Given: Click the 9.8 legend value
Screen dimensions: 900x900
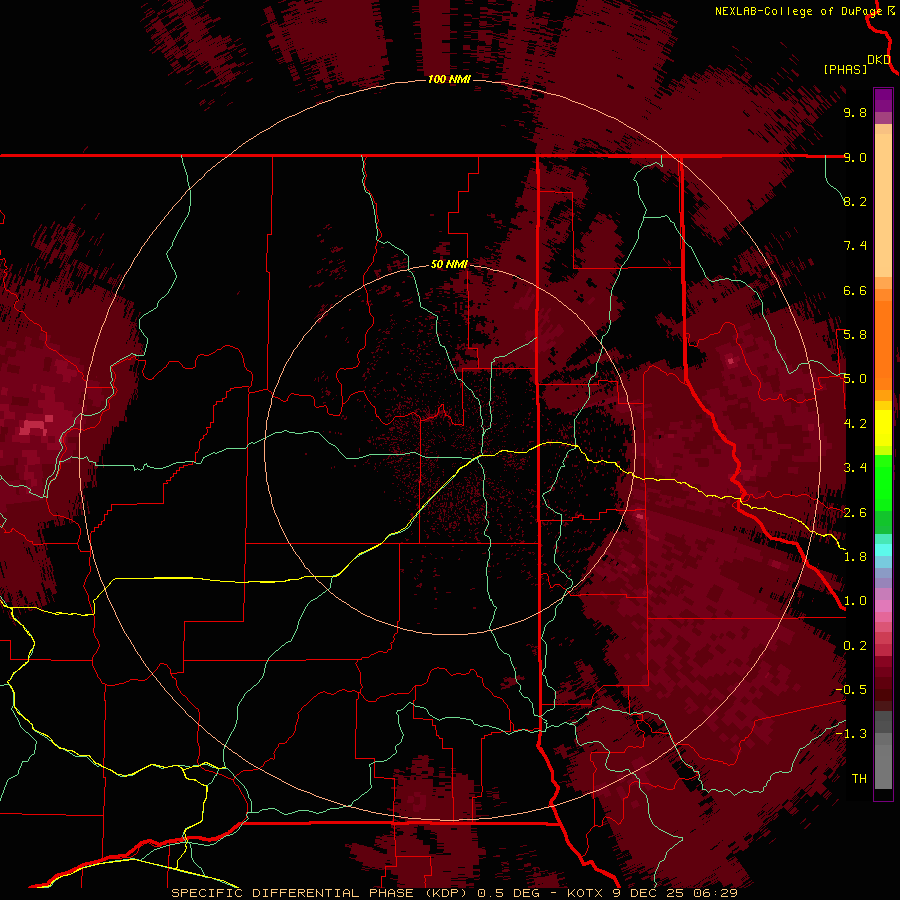Looking at the screenshot, I should [855, 112].
